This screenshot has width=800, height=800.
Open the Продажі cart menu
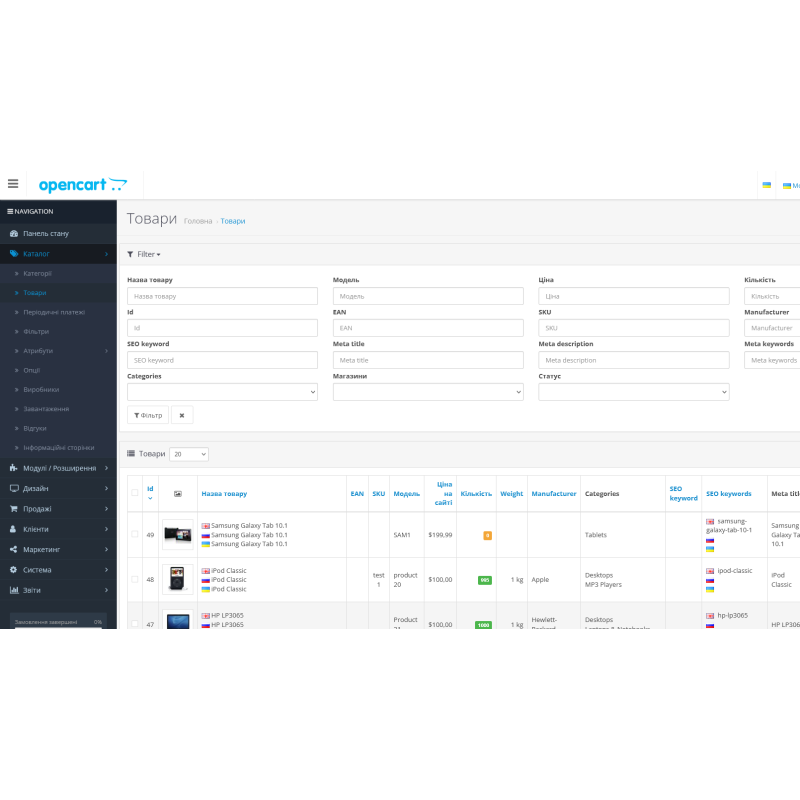37,509
